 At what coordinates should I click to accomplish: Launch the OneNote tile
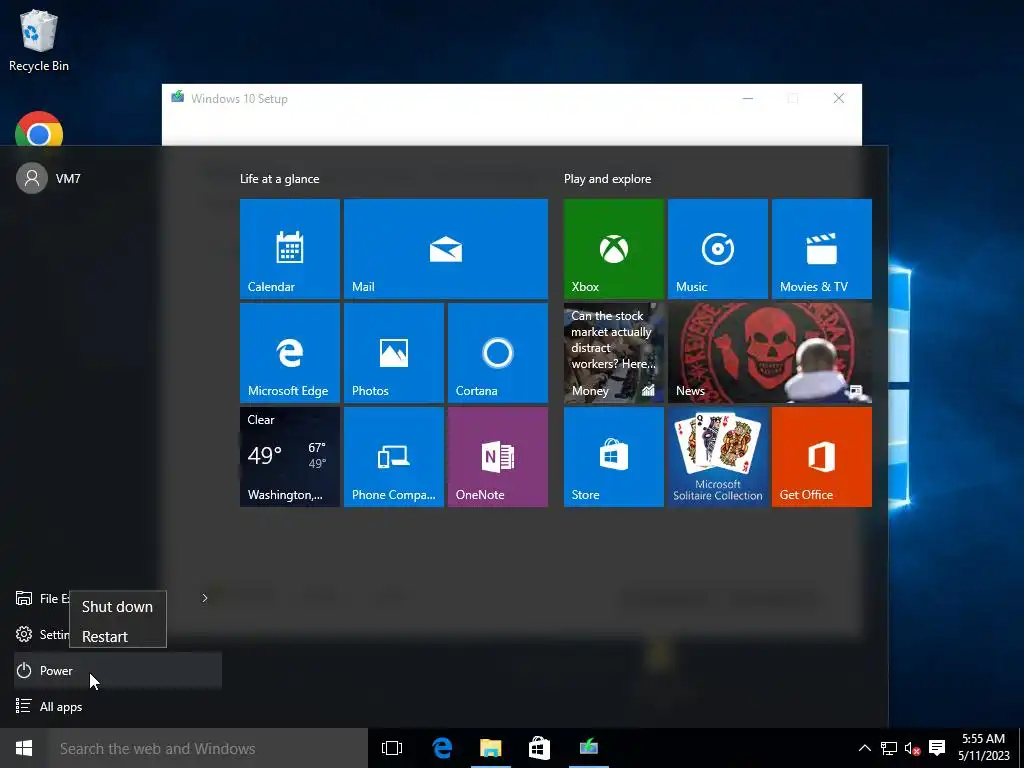(x=498, y=456)
